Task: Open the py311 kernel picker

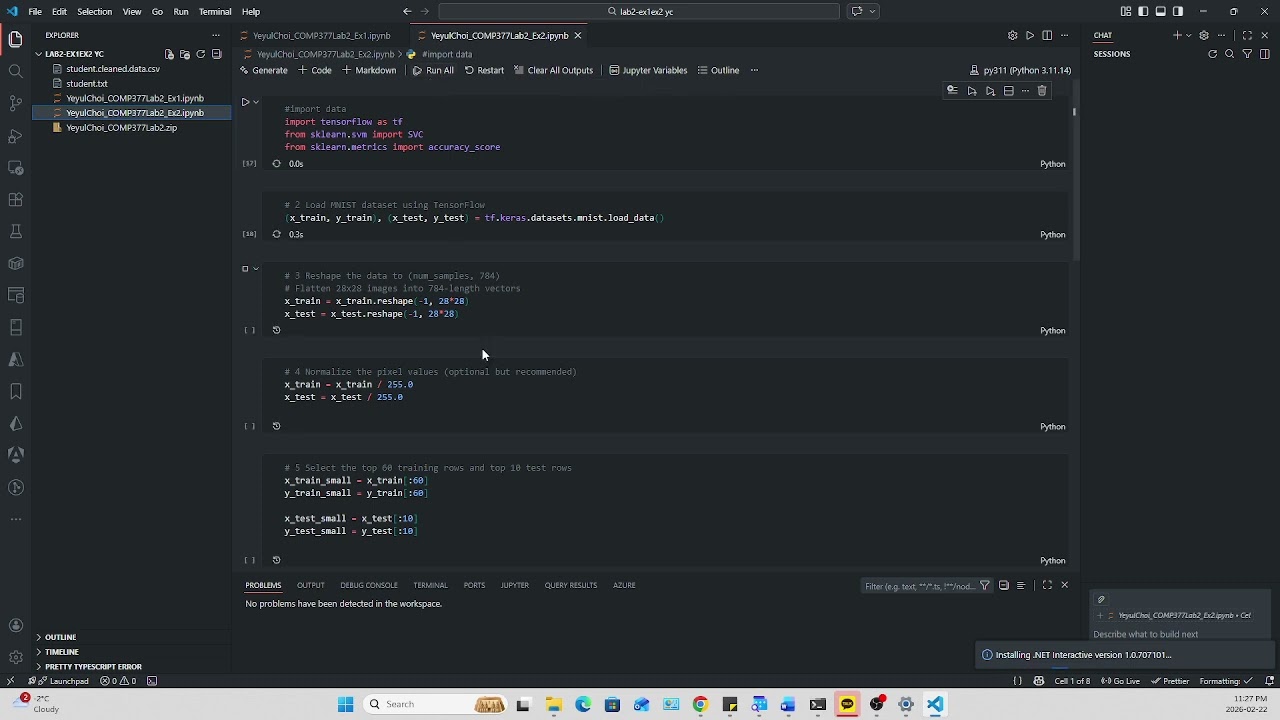Action: tap(1020, 71)
